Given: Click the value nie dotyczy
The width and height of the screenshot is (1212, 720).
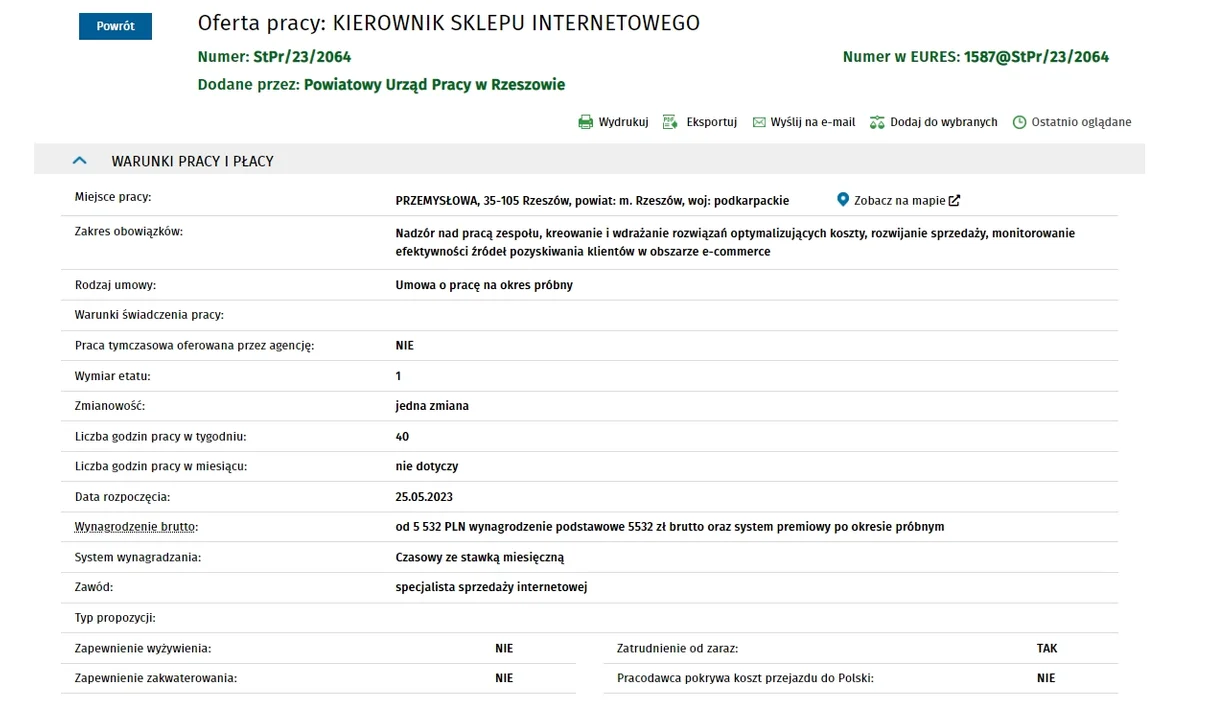Looking at the screenshot, I should pos(427,466).
